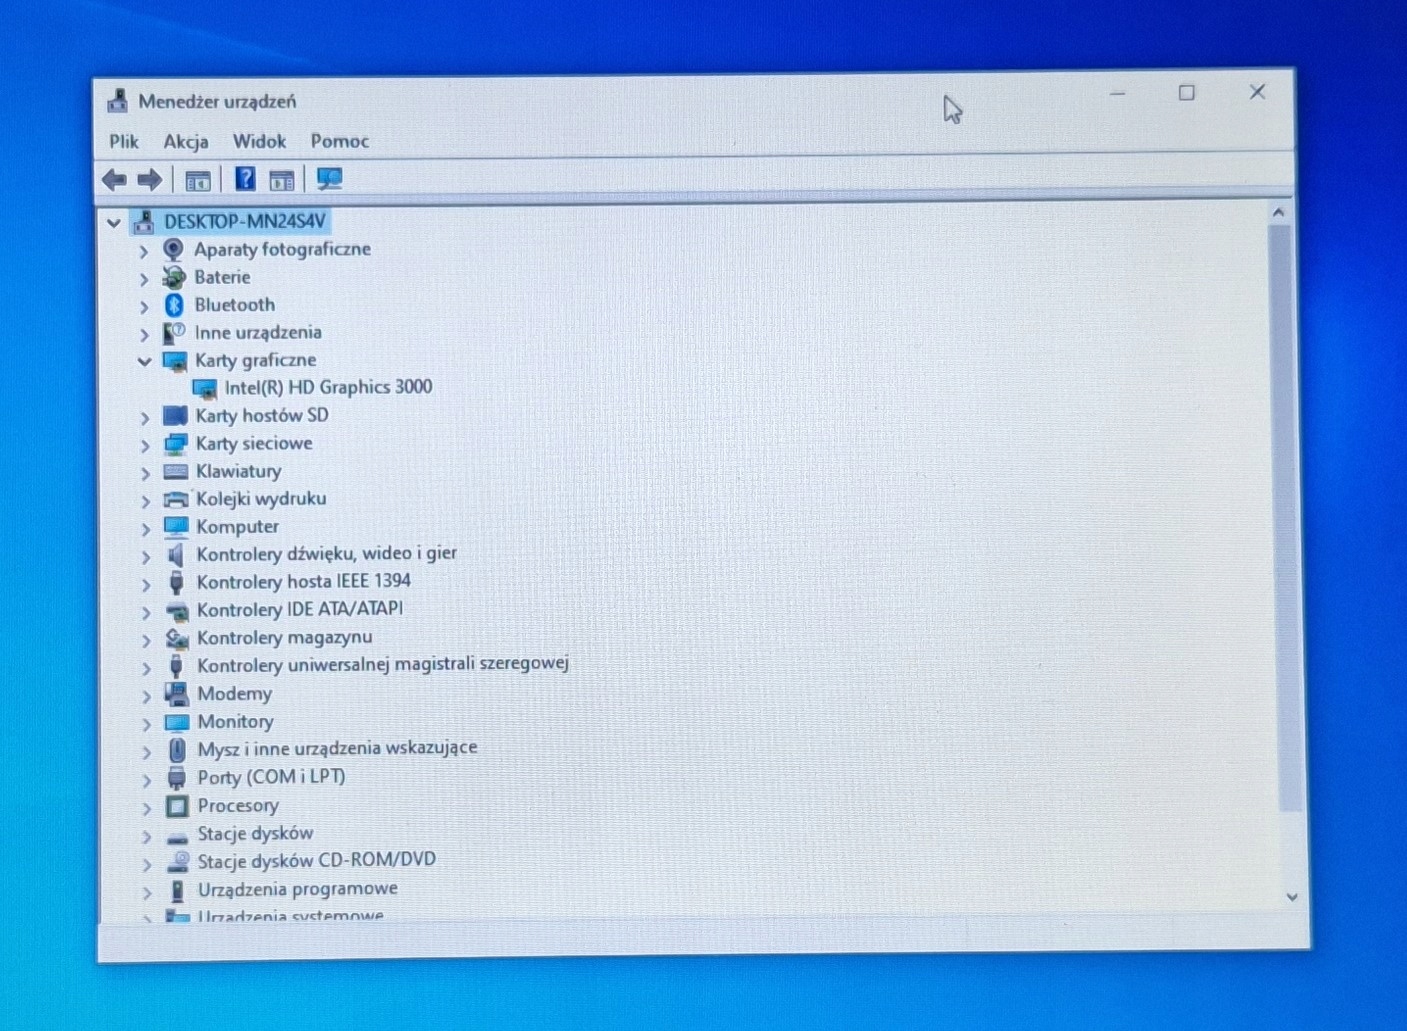The height and width of the screenshot is (1031, 1407).
Task: Open the Plik menu
Action: (x=124, y=142)
